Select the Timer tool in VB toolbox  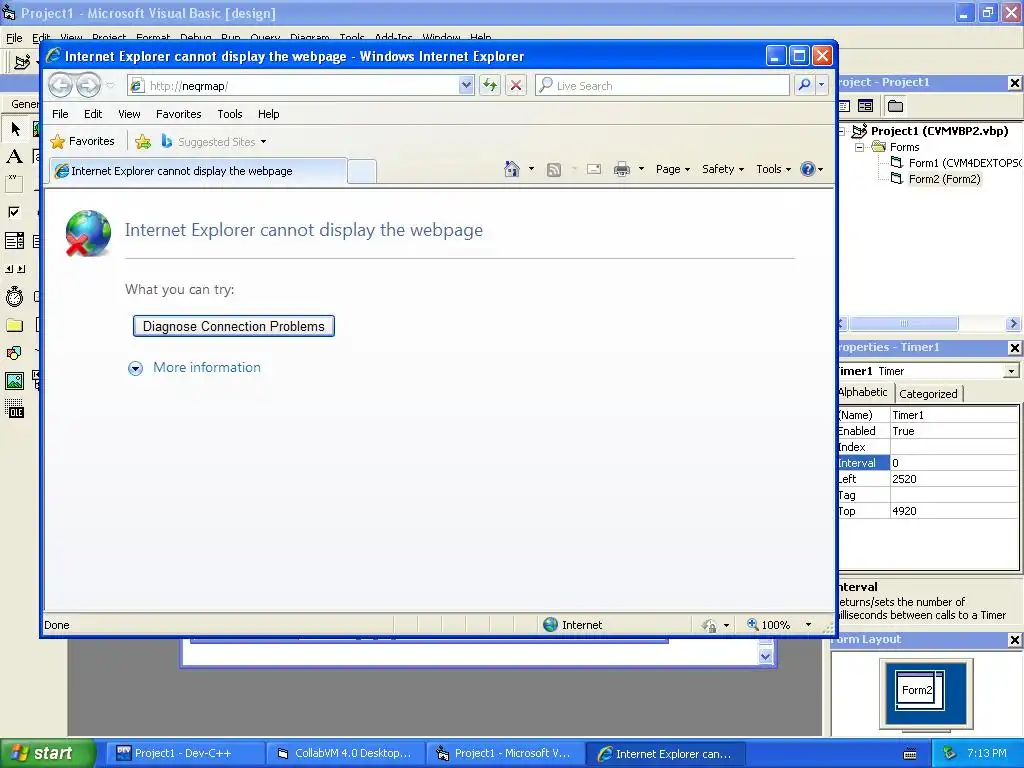pos(14,297)
